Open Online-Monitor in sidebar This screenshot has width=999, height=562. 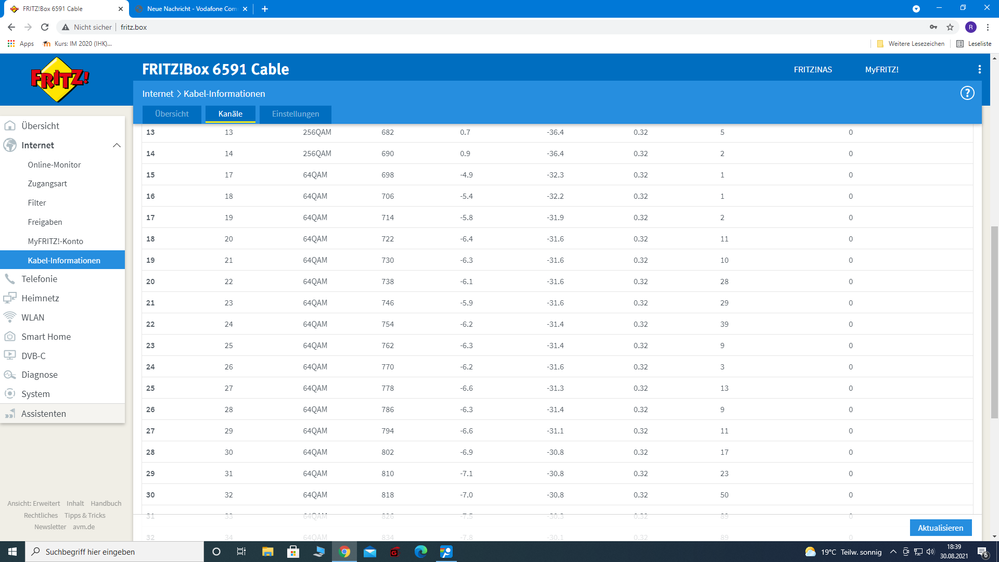click(x=54, y=164)
